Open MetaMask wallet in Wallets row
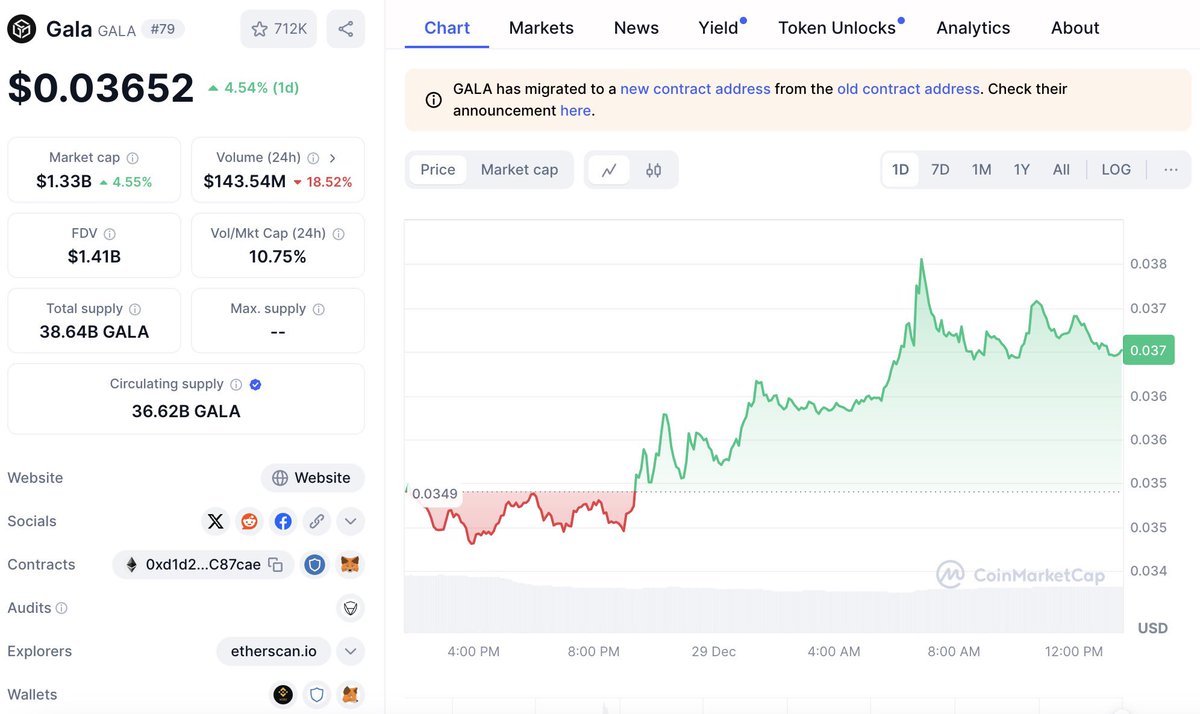 click(350, 694)
